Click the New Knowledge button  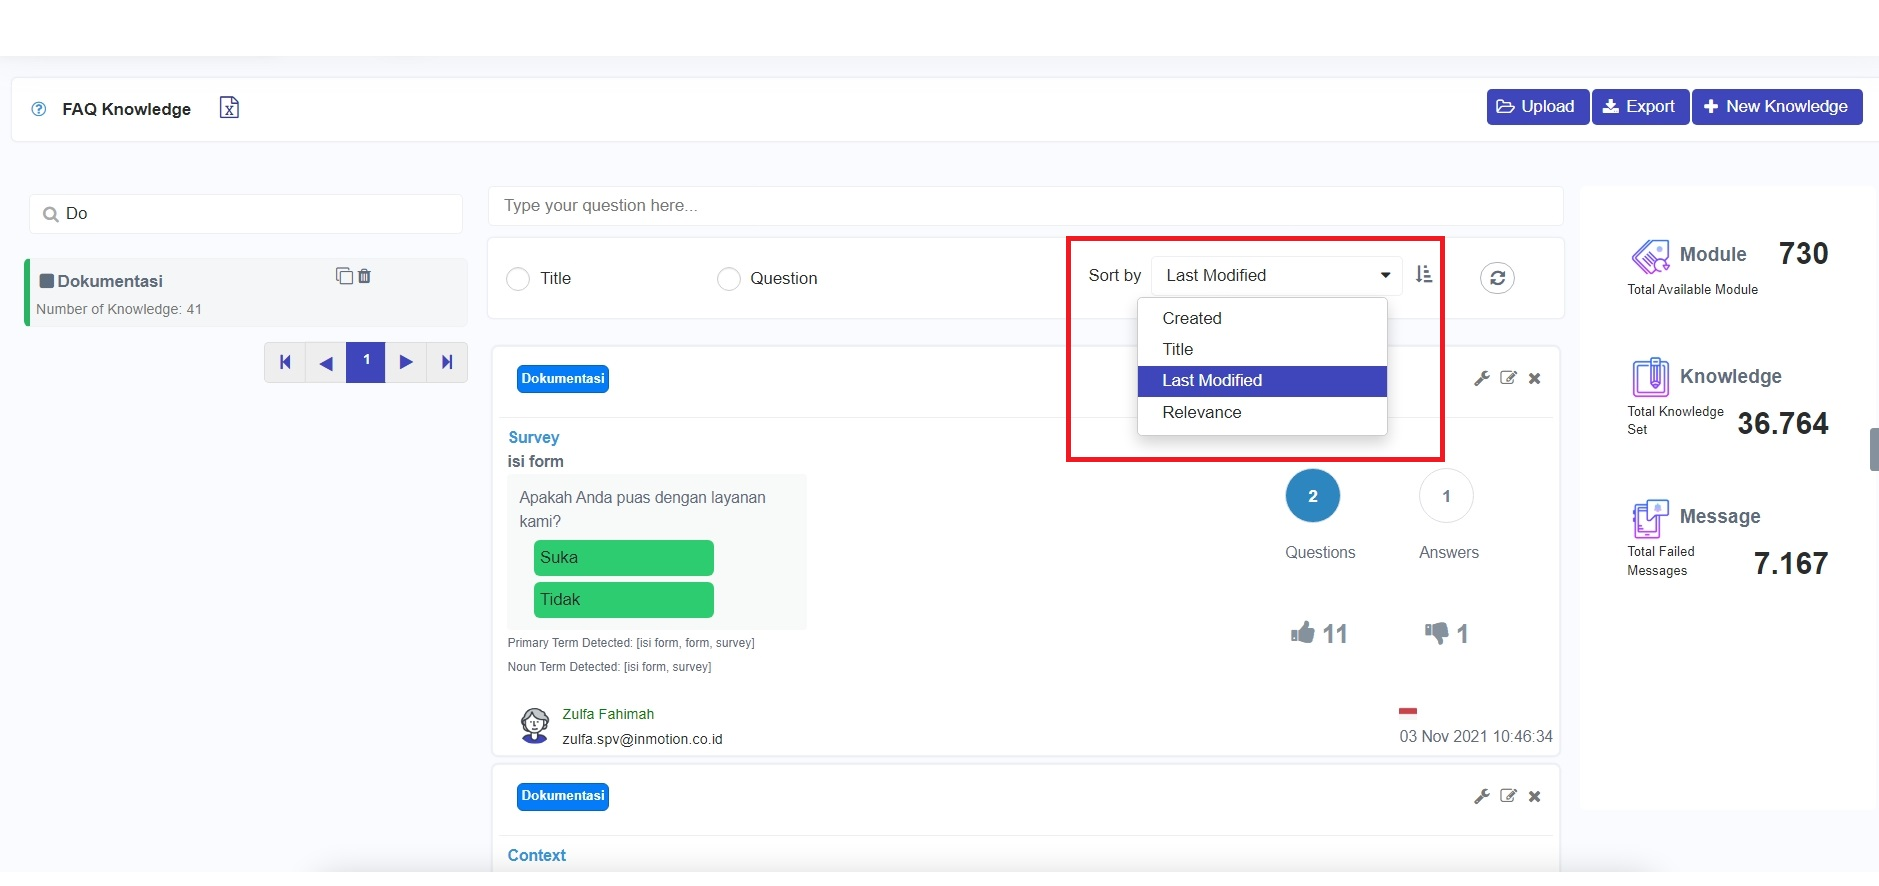coord(1776,107)
